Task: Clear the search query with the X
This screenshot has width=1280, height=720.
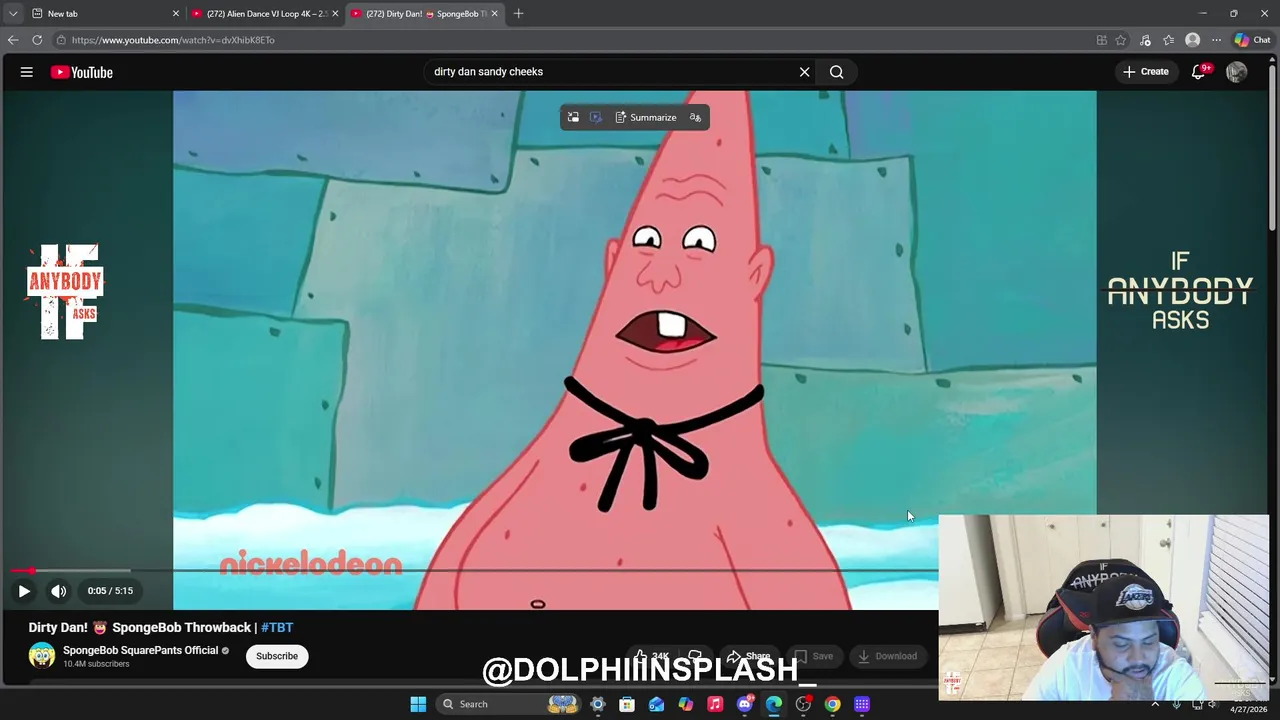Action: click(x=804, y=72)
